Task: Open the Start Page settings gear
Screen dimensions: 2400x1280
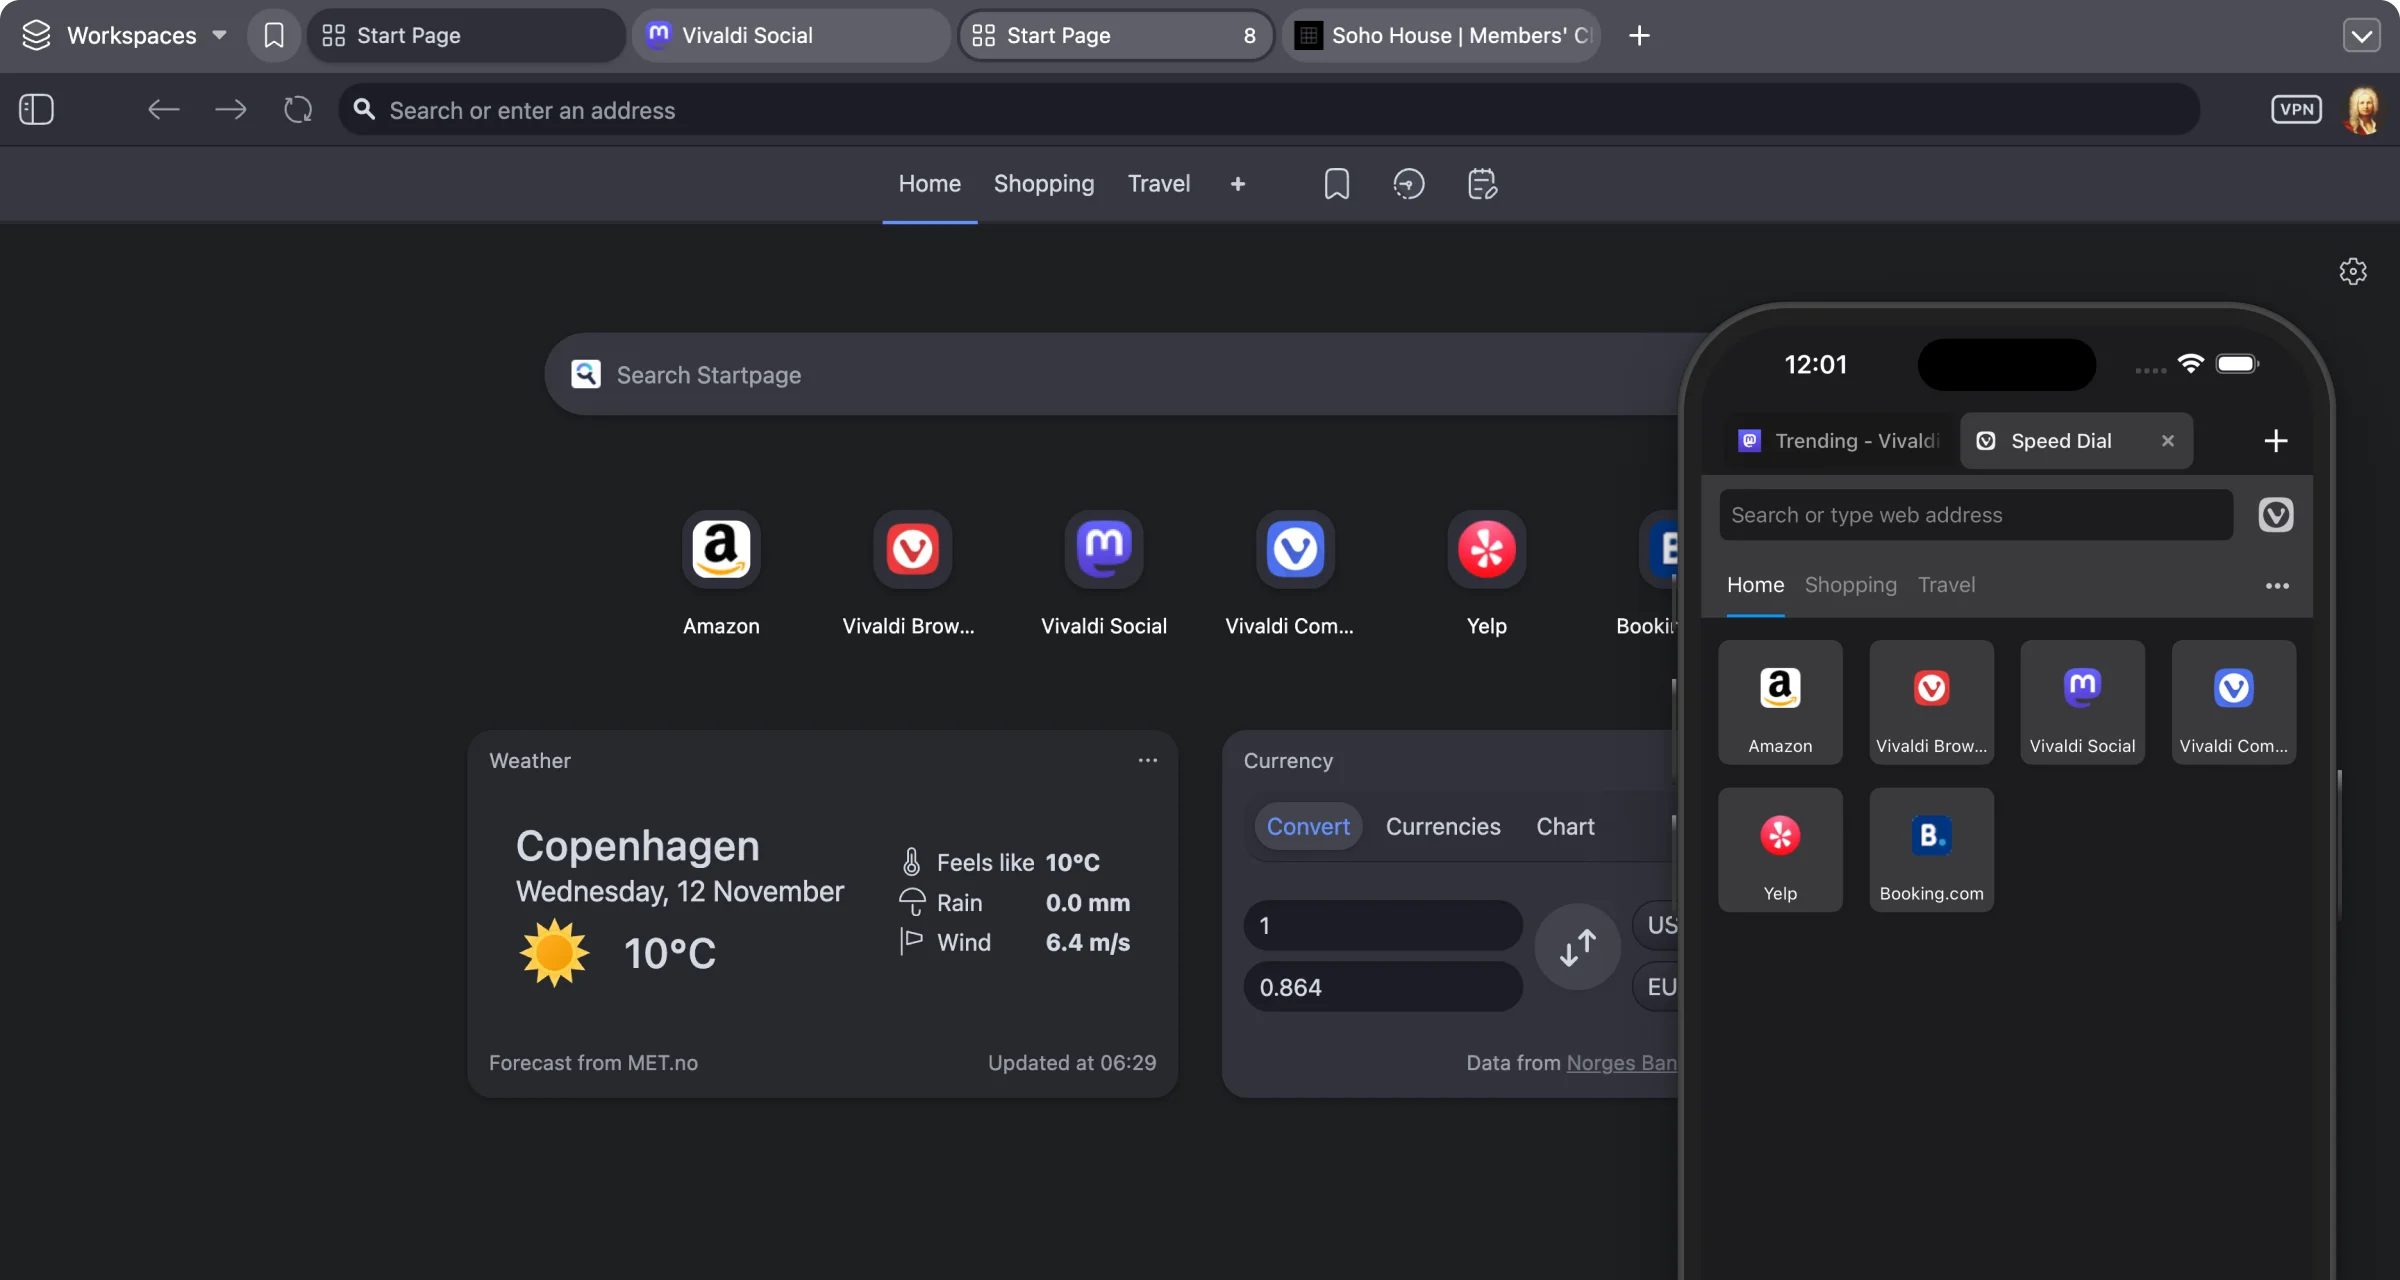Action: tap(2353, 271)
